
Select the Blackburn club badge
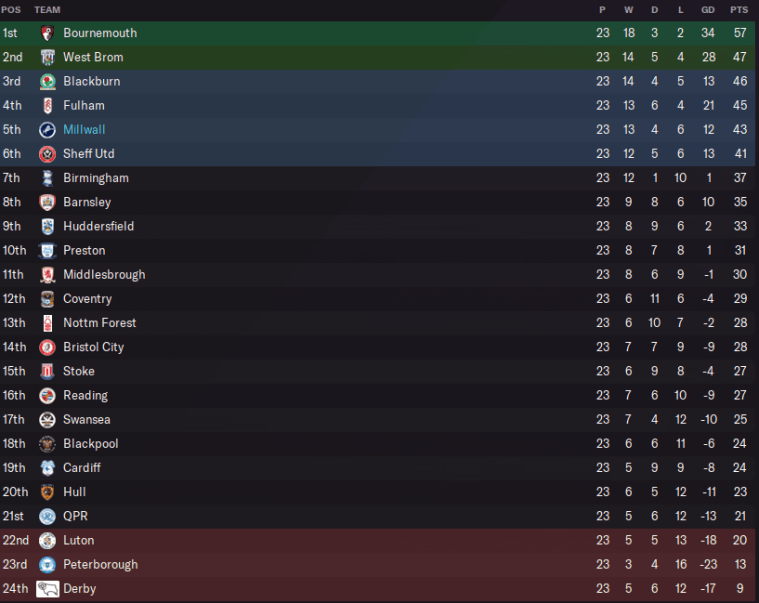pos(47,81)
